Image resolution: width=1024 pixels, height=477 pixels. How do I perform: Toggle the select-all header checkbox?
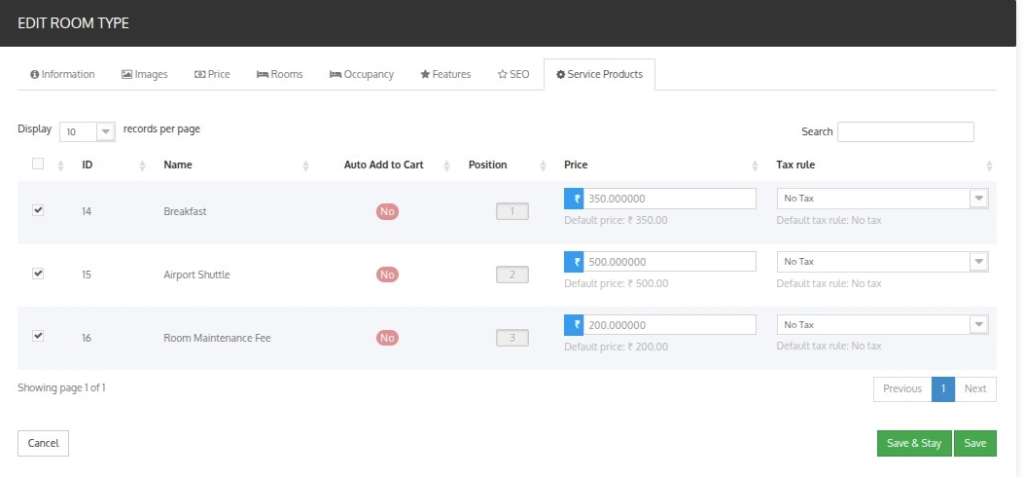coord(38,164)
